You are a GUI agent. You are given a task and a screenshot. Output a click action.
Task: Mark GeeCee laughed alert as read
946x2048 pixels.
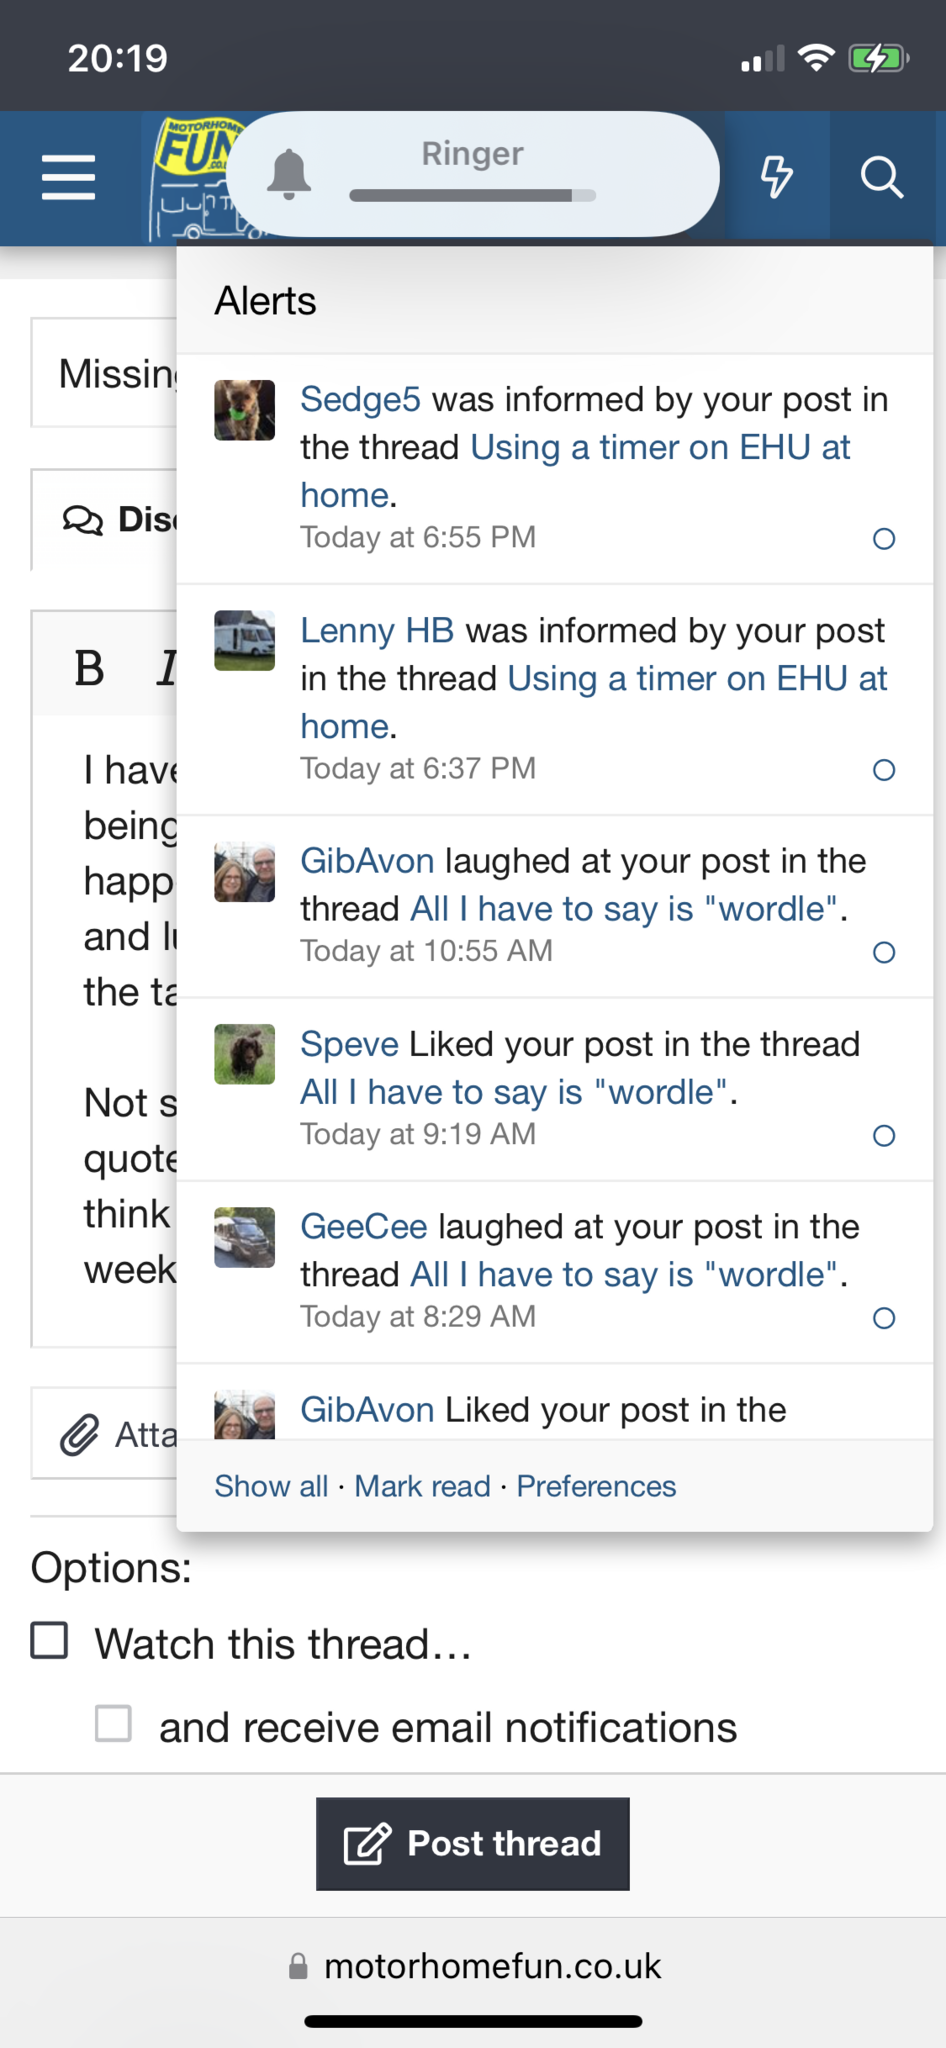(x=884, y=1318)
